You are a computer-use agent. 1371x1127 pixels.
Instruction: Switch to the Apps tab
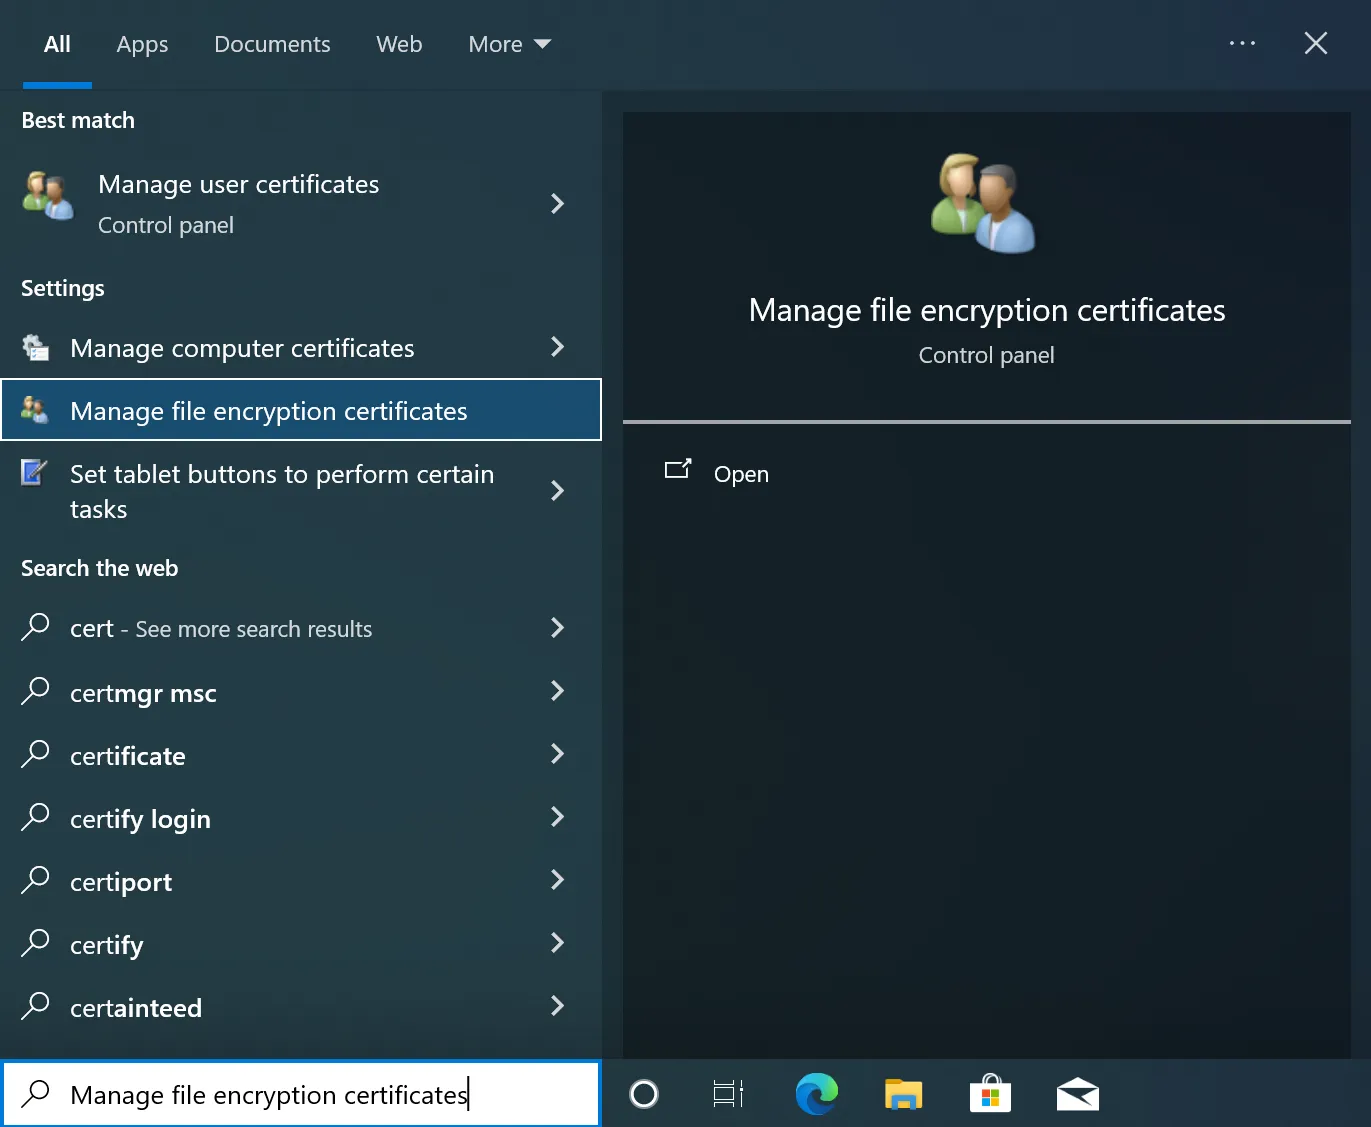[x=142, y=44]
